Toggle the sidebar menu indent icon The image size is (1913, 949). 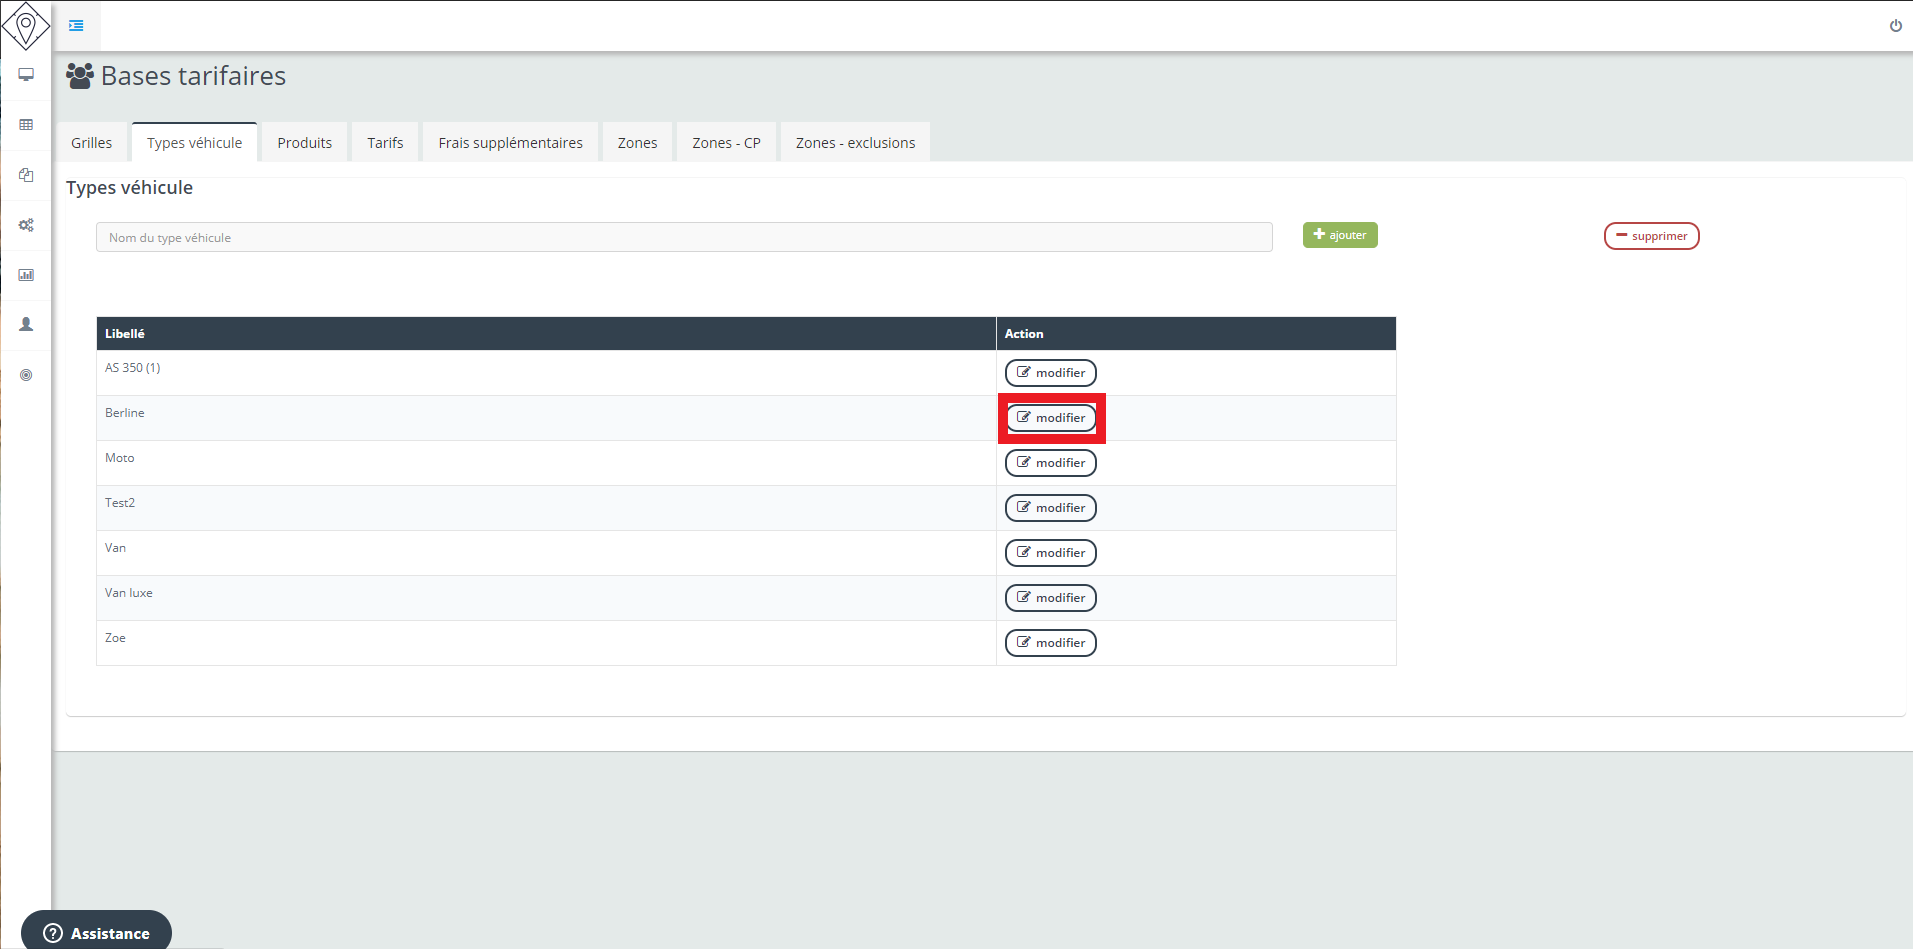[x=76, y=25]
